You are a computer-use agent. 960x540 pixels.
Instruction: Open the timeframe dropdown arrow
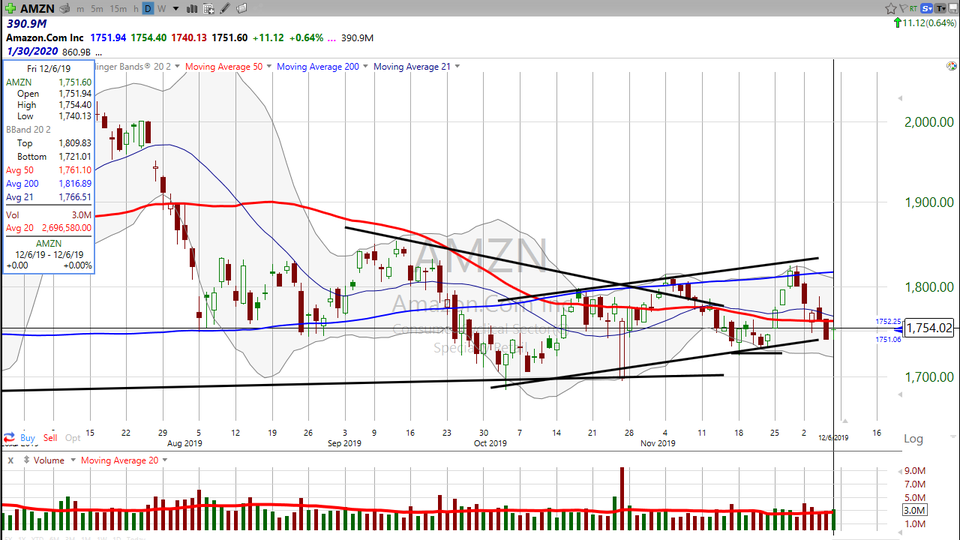point(176,9)
